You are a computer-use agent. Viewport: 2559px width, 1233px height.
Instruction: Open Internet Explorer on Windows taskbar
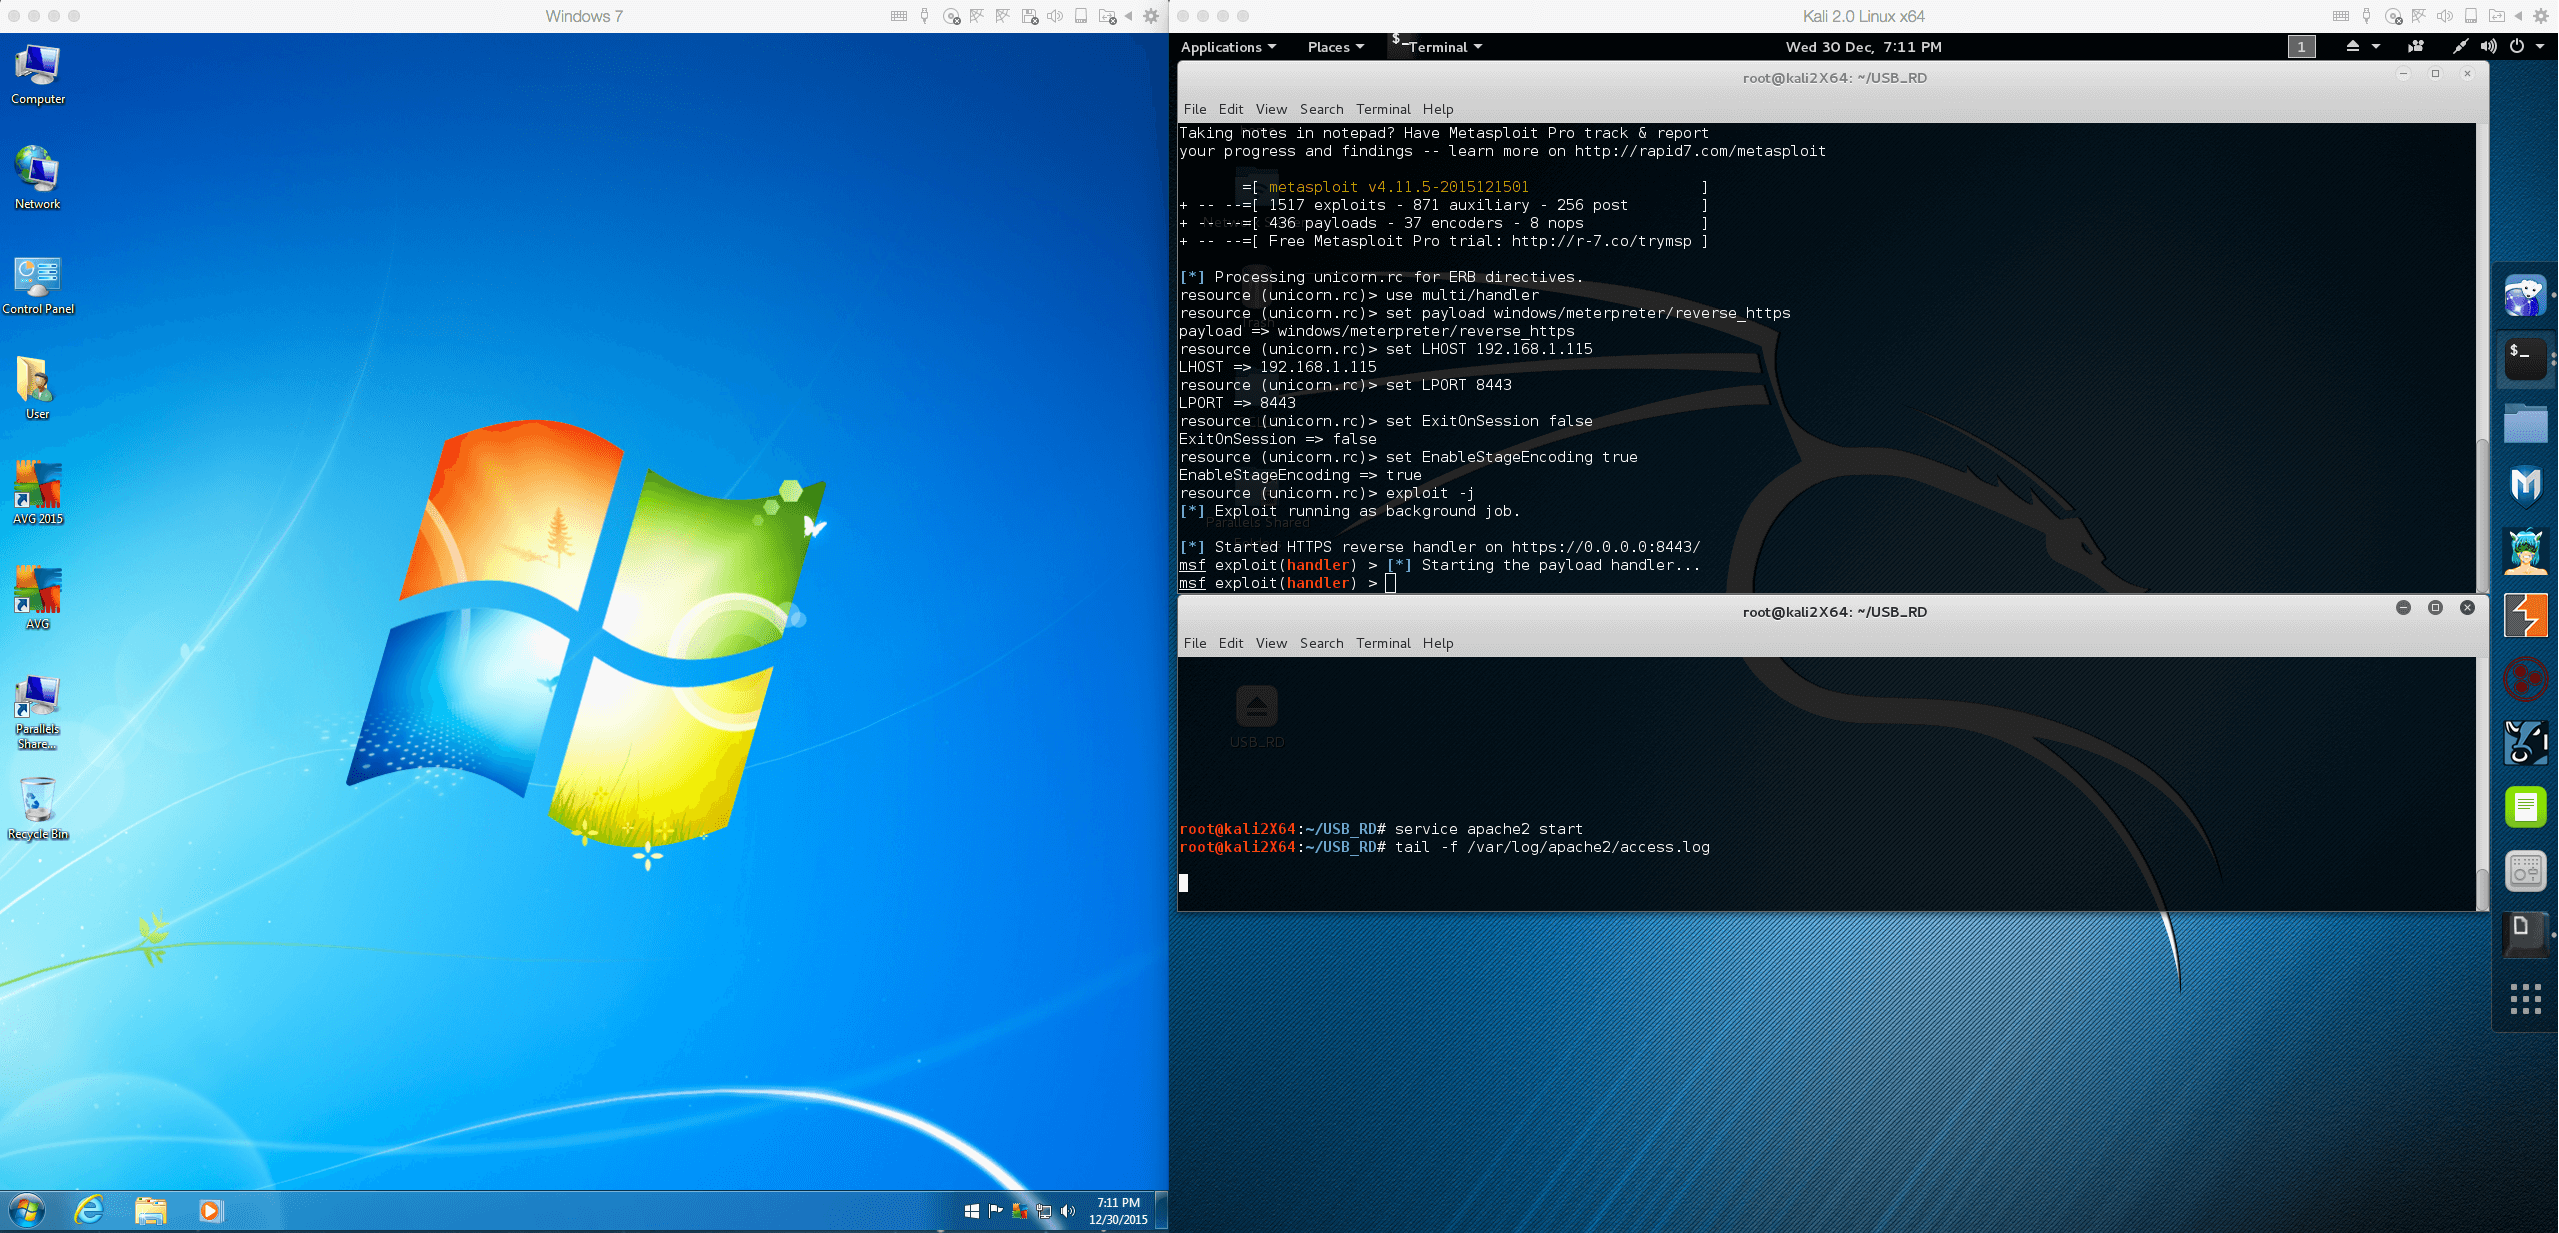pos(90,1211)
